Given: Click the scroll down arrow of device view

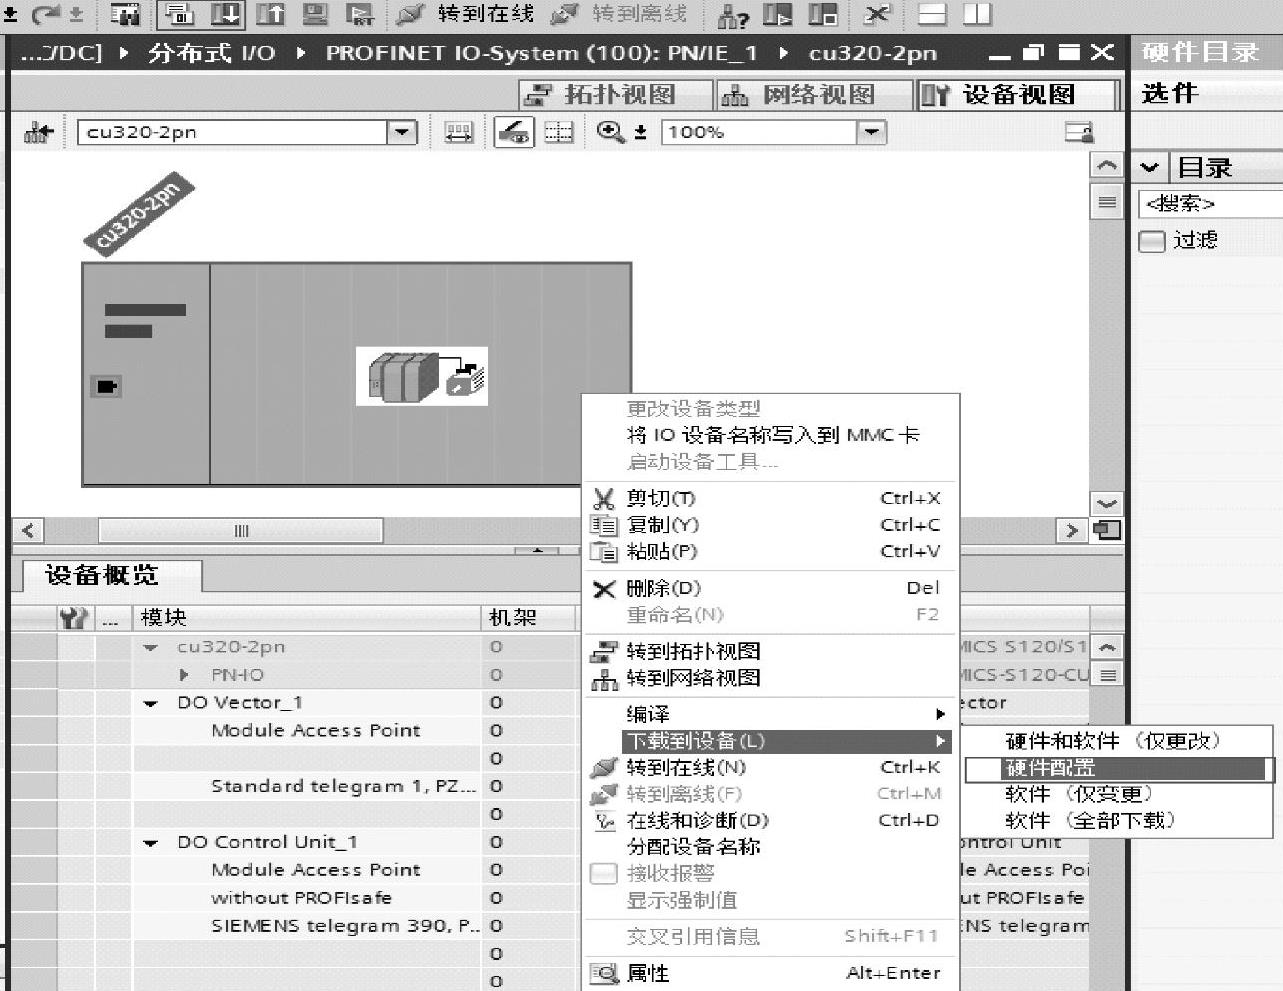Looking at the screenshot, I should (1106, 504).
